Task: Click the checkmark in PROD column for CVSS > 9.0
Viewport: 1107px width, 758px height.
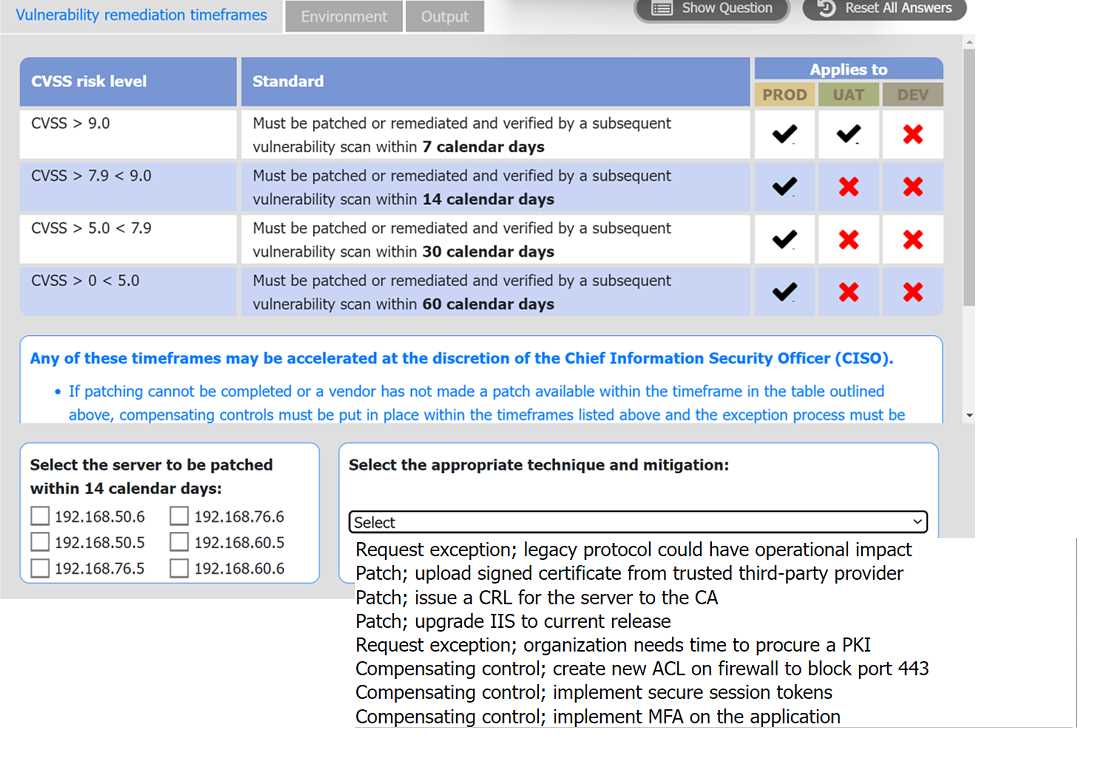Action: pyautogui.click(x=784, y=133)
